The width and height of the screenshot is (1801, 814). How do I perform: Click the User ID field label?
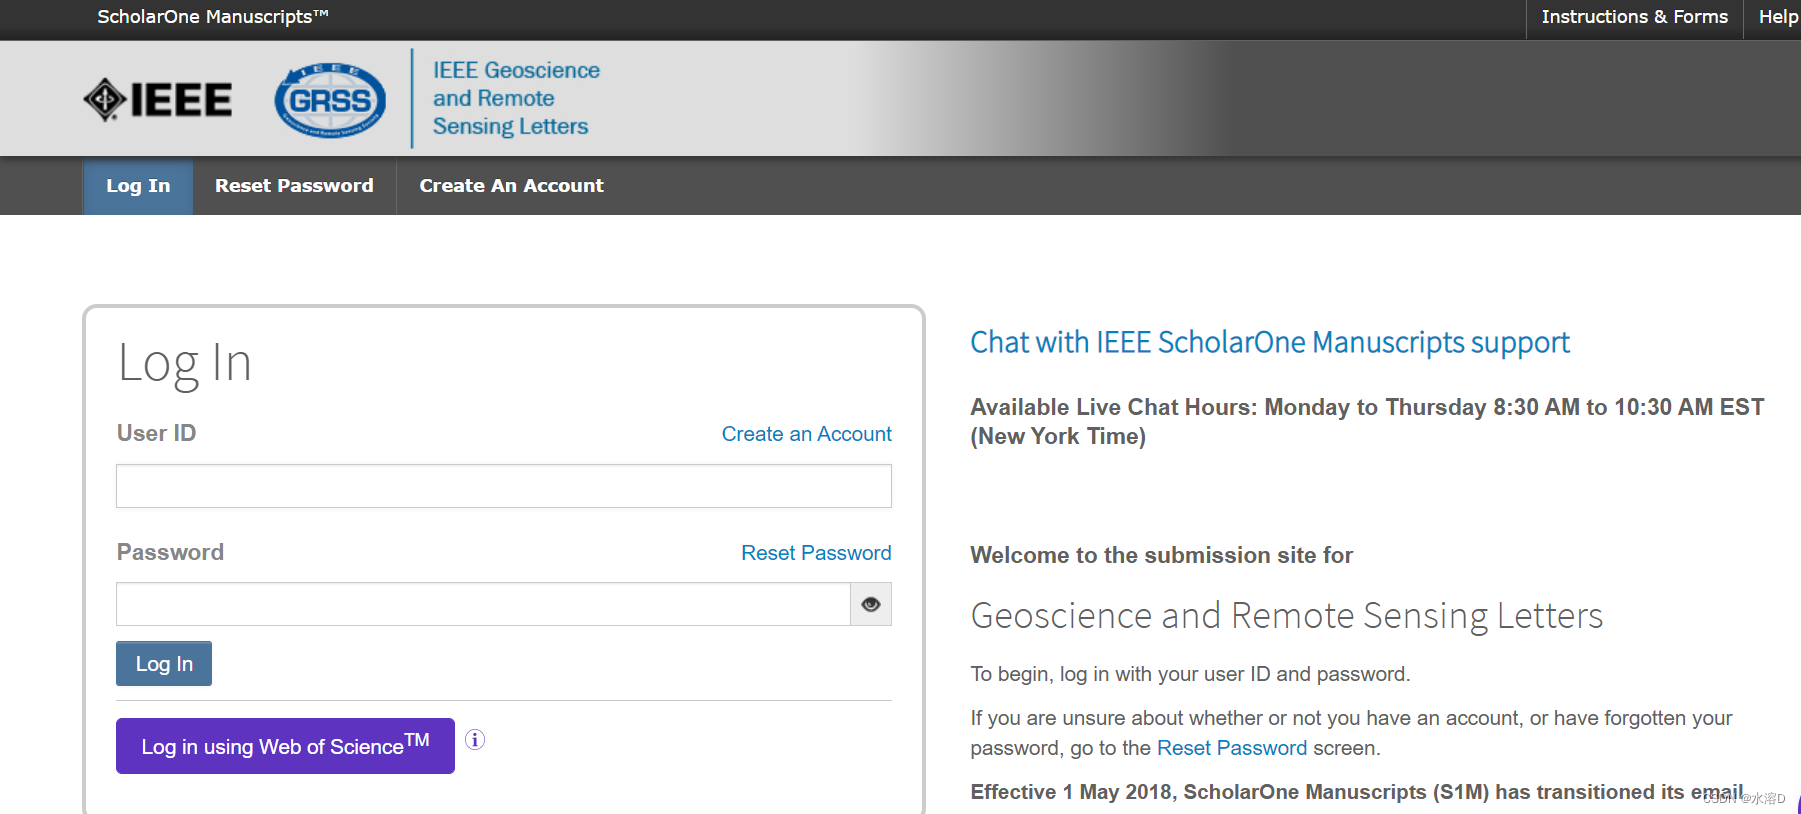coord(156,433)
